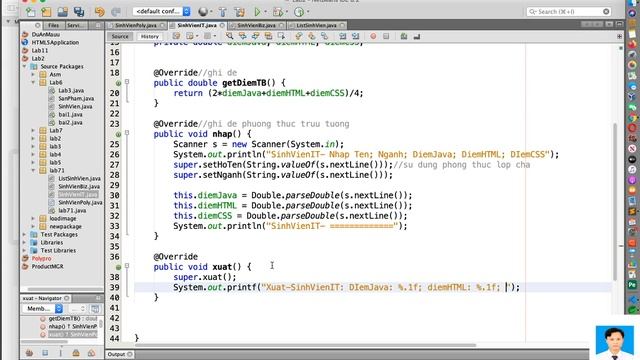The image size is (640, 360).
Task: Click the Clean and Build icon
Action: (x=240, y=12)
